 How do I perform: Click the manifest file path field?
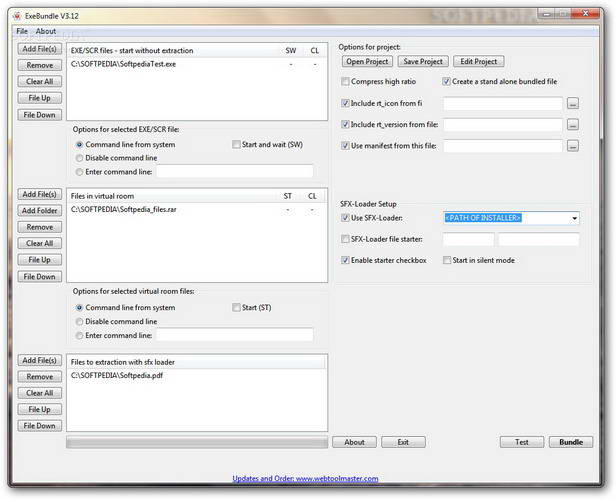tap(503, 146)
